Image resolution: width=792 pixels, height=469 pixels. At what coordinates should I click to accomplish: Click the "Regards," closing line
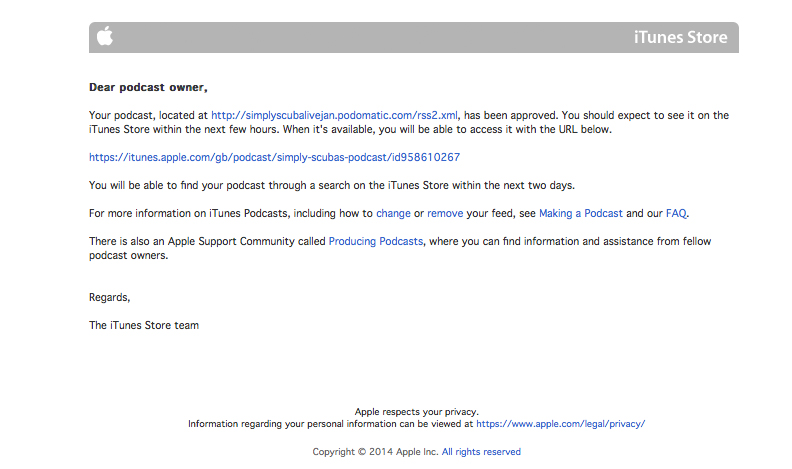tap(110, 297)
